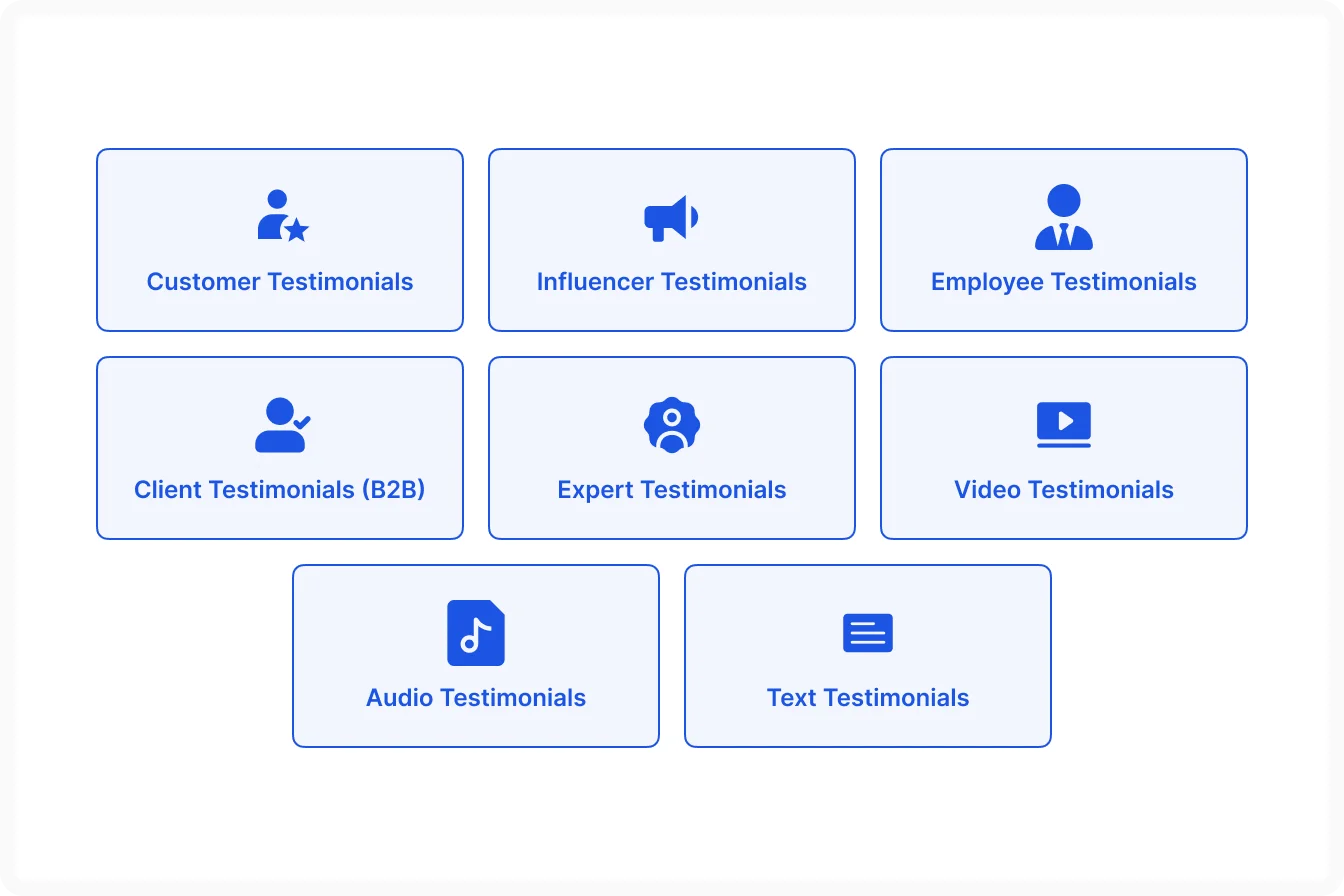Click the person with star Customer Testimonials icon

coord(280,213)
